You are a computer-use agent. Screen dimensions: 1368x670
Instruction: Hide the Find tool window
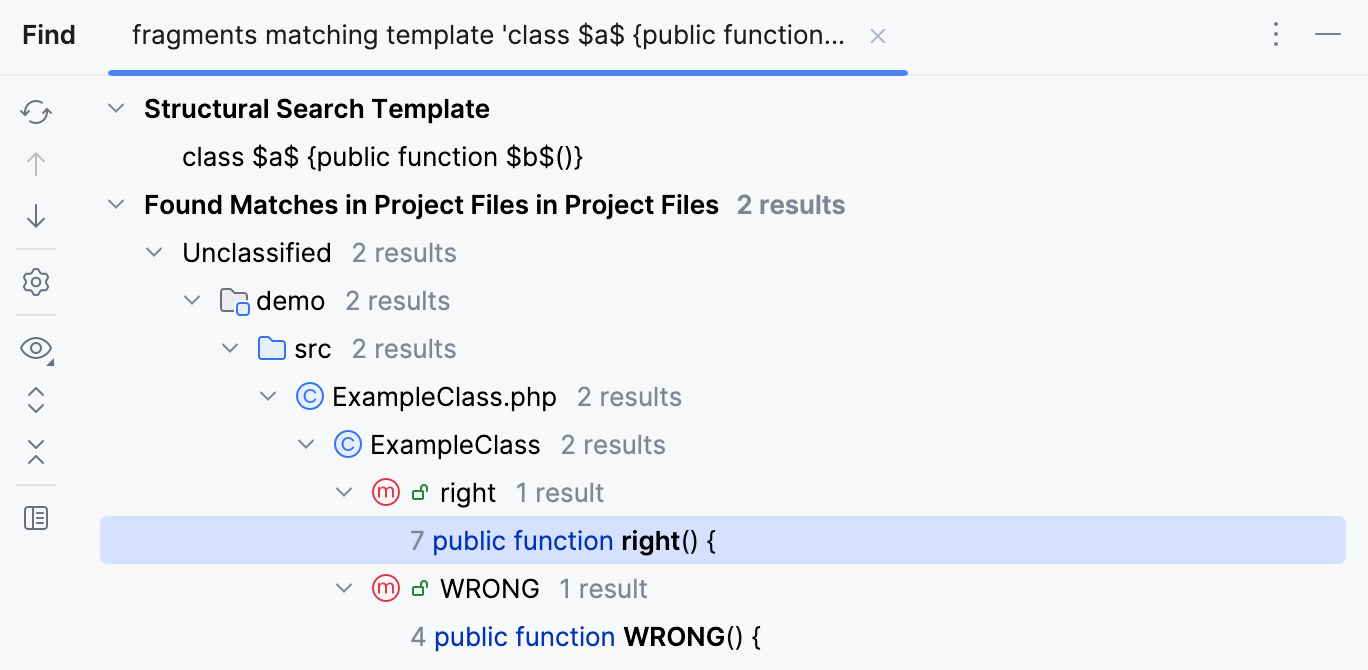click(x=1328, y=36)
